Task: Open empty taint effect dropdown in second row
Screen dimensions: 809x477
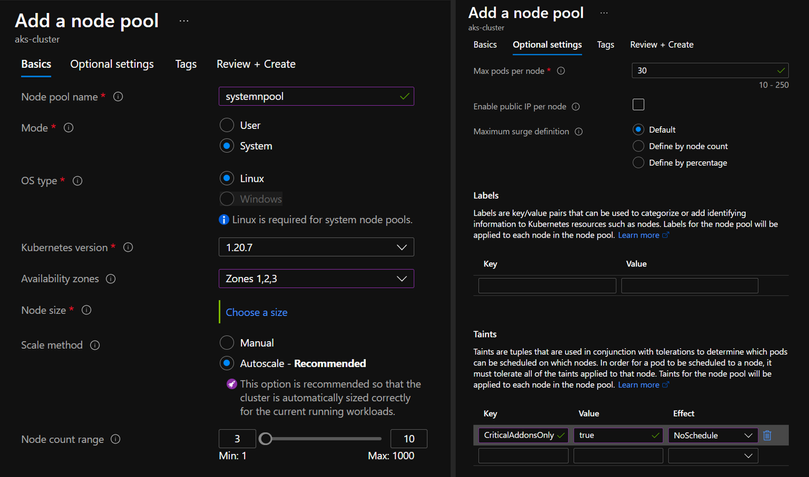Action: [x=713, y=456]
